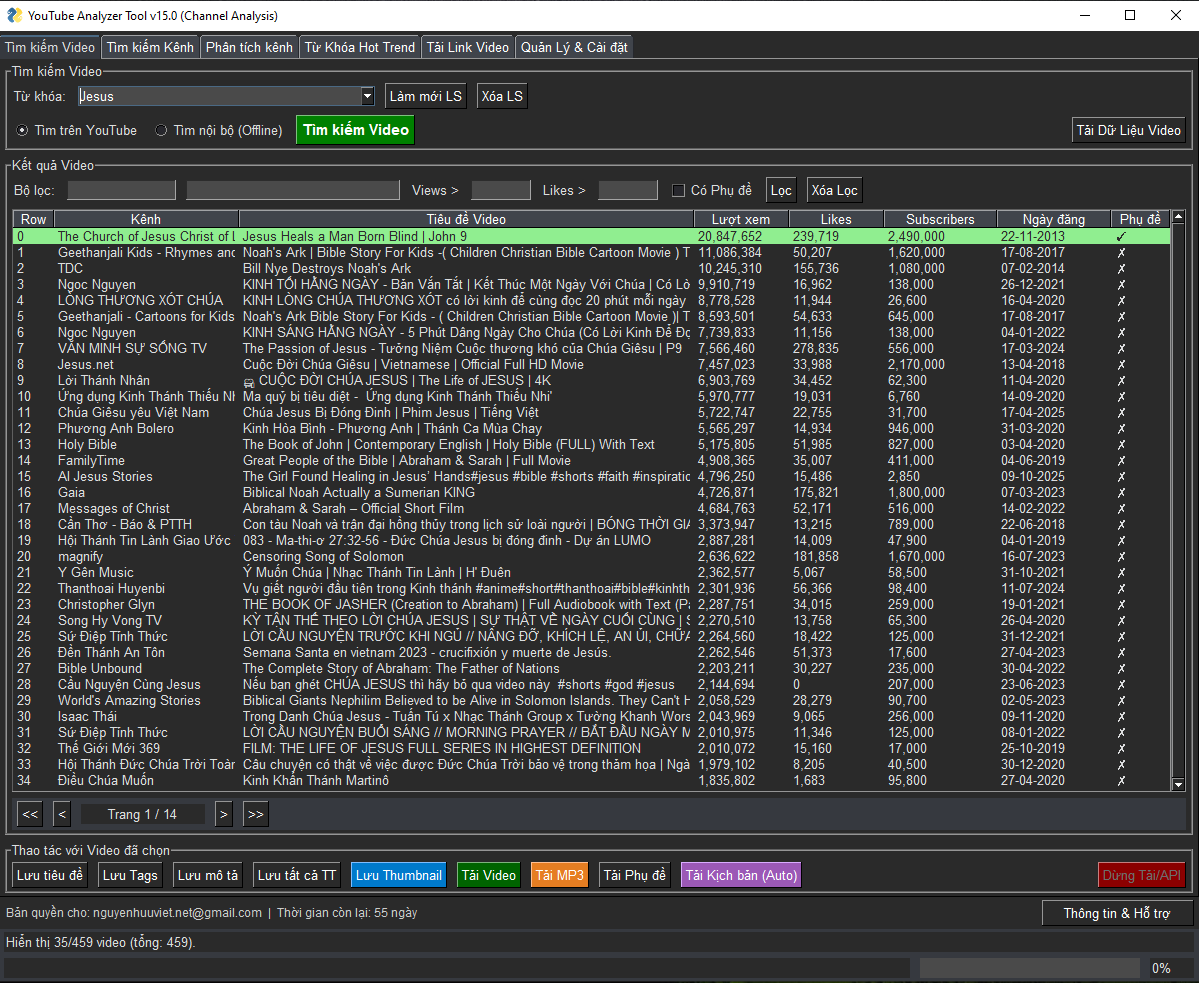Click 'Tải Dữ Liệu Video' button
Image resolution: width=1199 pixels, height=983 pixels.
click(1129, 131)
